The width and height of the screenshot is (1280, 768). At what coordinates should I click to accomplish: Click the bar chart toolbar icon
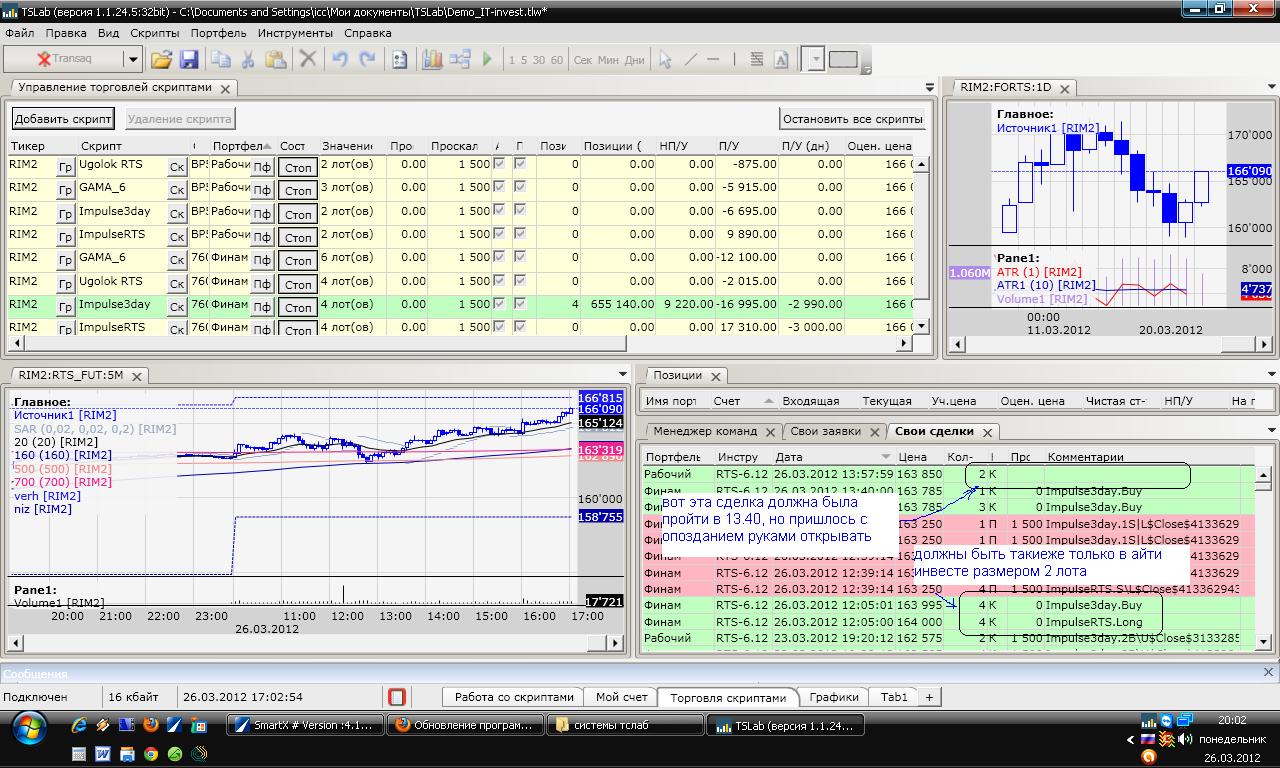(432, 60)
